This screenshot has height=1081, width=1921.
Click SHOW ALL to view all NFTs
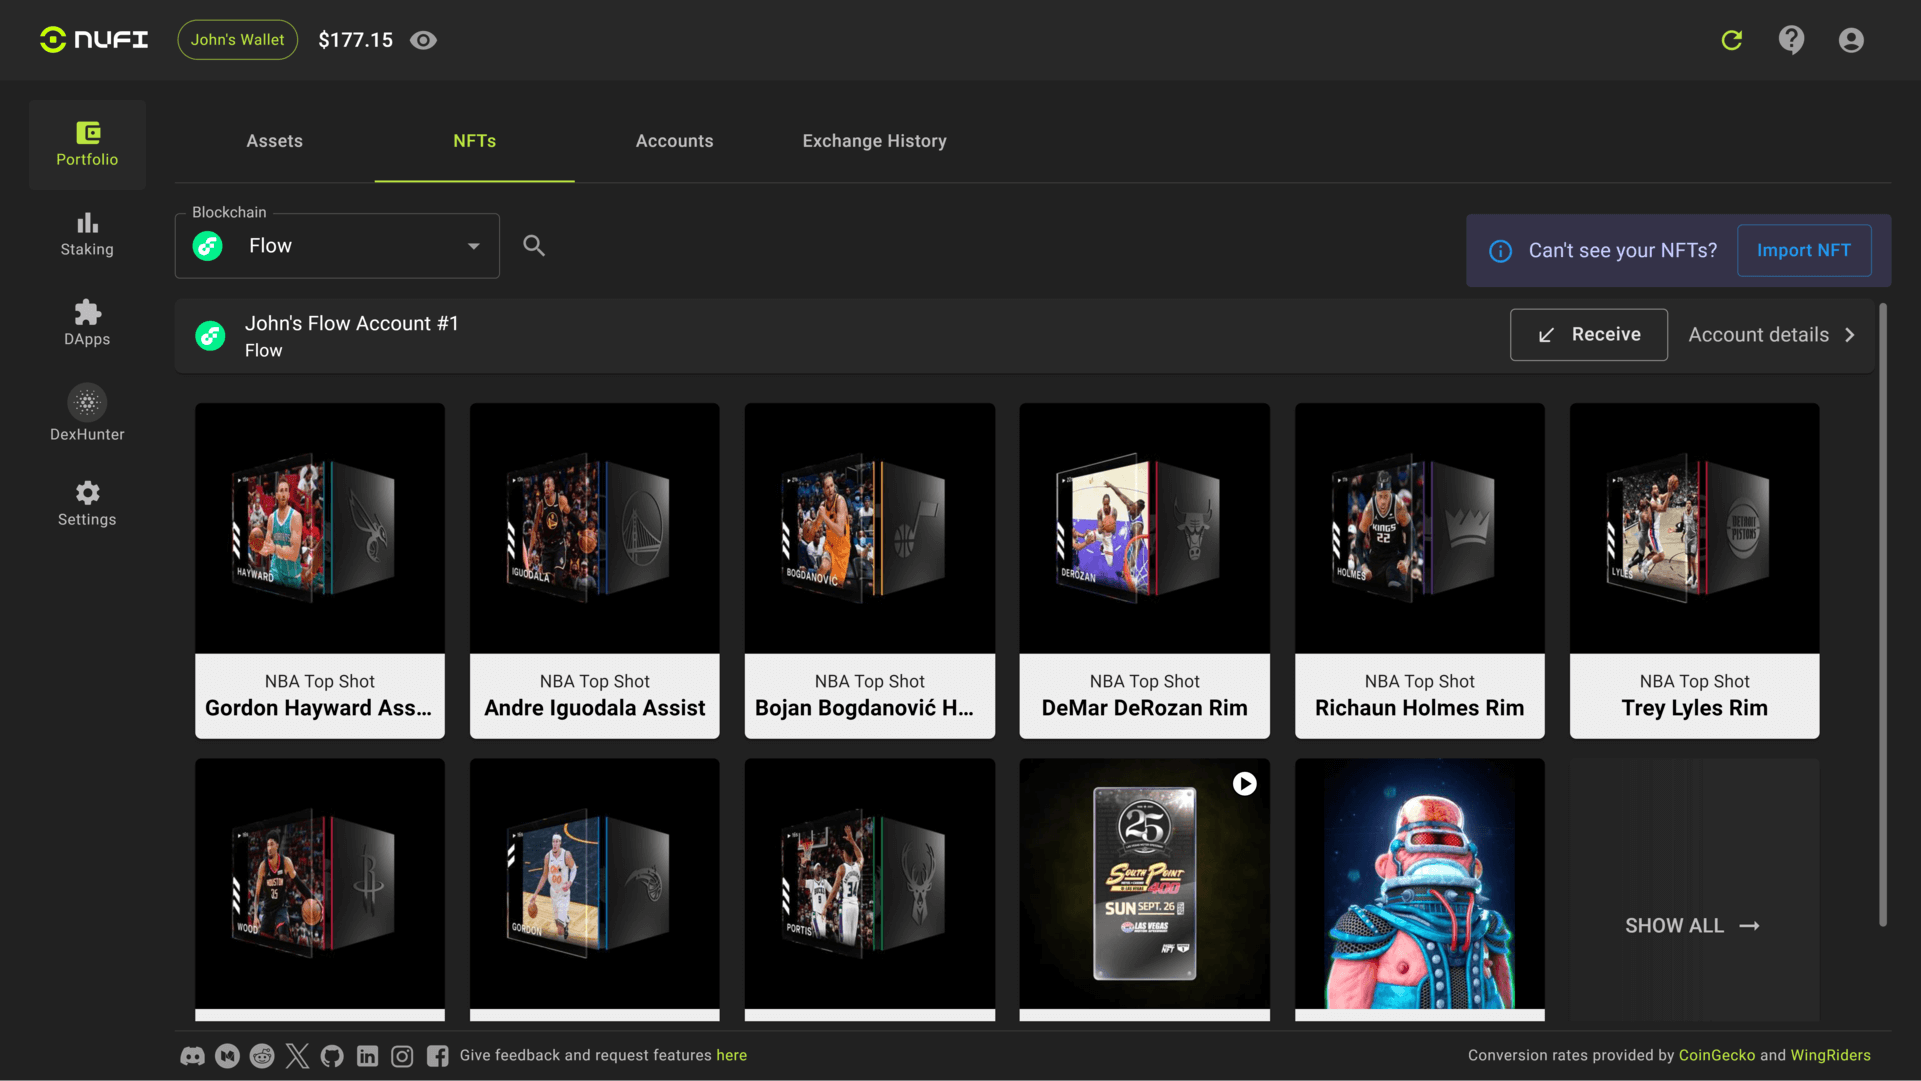pyautogui.click(x=1693, y=926)
